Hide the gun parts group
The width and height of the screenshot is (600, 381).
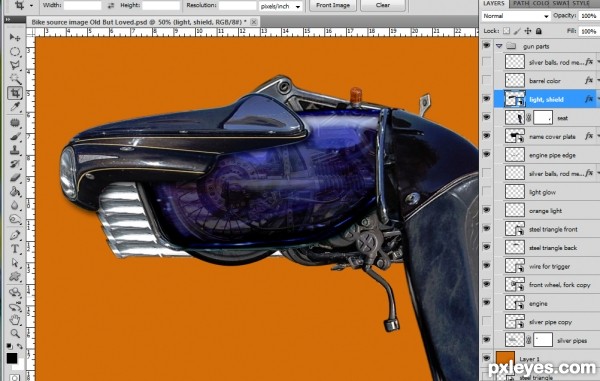pos(486,46)
